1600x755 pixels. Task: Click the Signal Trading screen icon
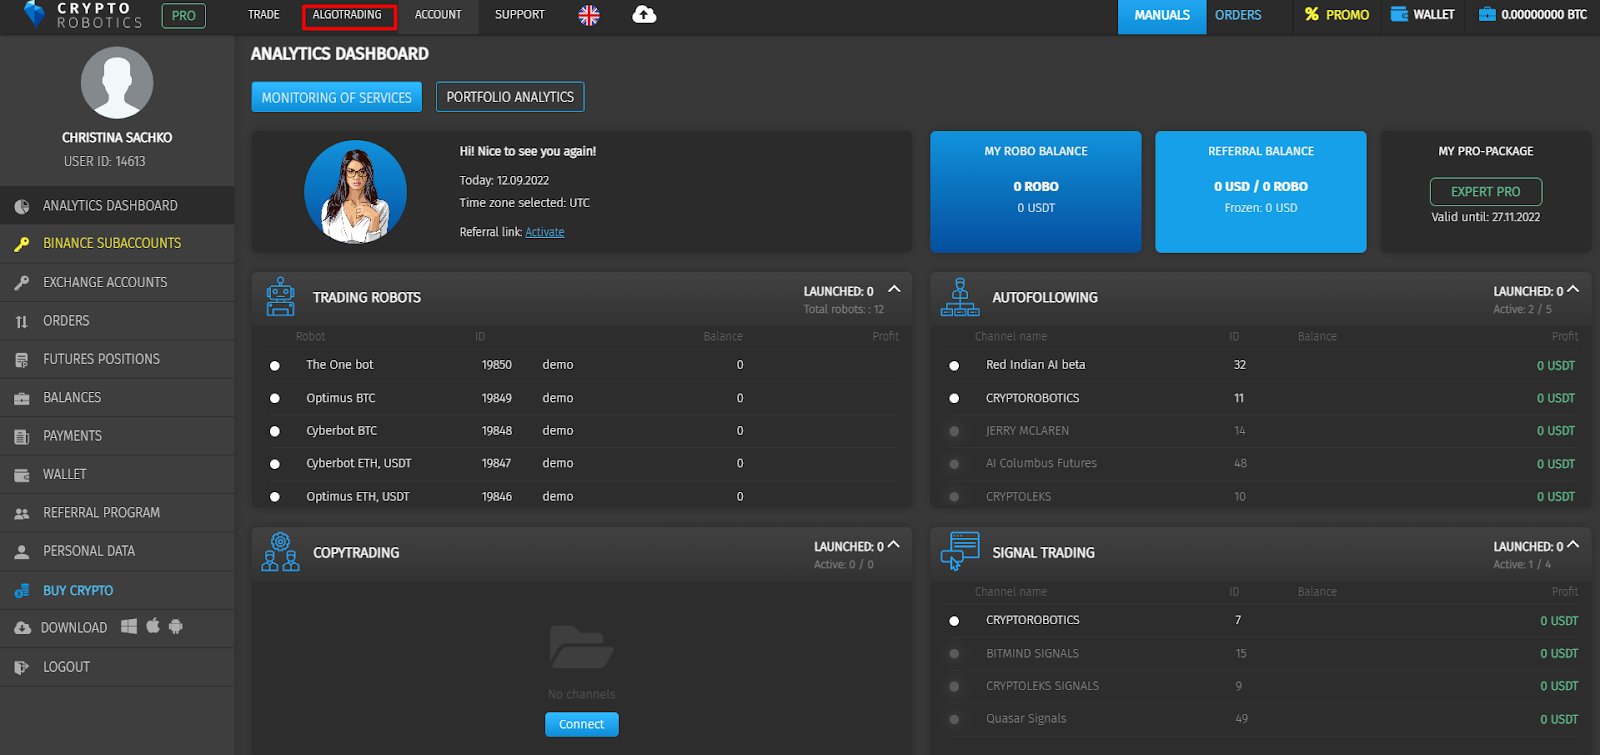point(960,552)
